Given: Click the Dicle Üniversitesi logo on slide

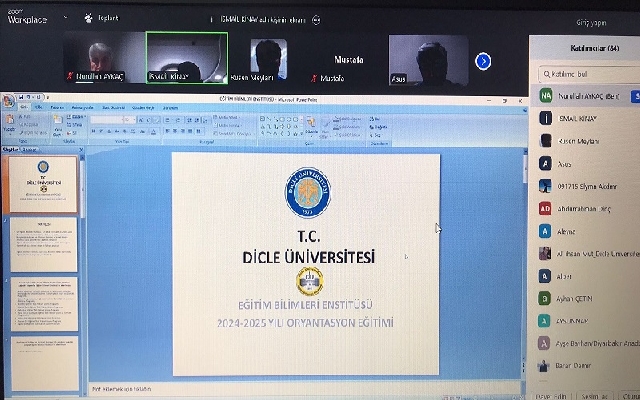Looking at the screenshot, I should click(306, 192).
